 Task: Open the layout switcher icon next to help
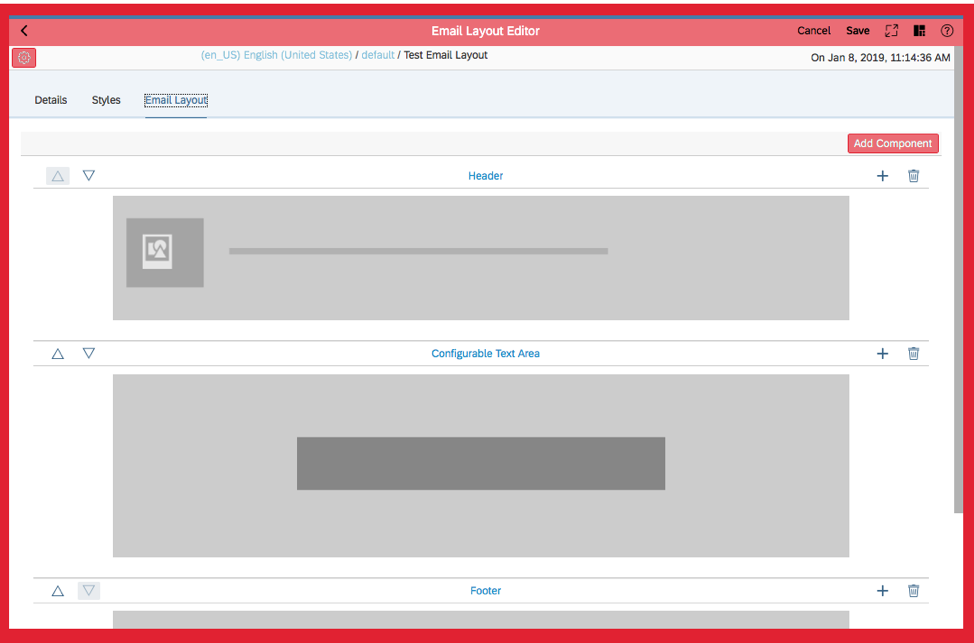919,31
